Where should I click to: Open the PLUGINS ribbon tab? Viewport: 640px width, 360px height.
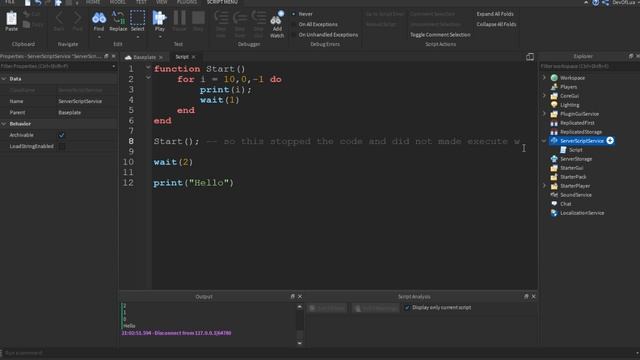click(x=187, y=2)
